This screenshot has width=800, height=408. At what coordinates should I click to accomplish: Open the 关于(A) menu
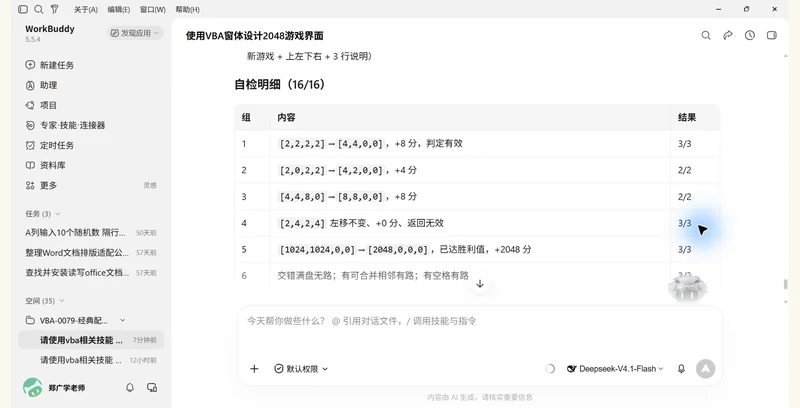point(86,10)
